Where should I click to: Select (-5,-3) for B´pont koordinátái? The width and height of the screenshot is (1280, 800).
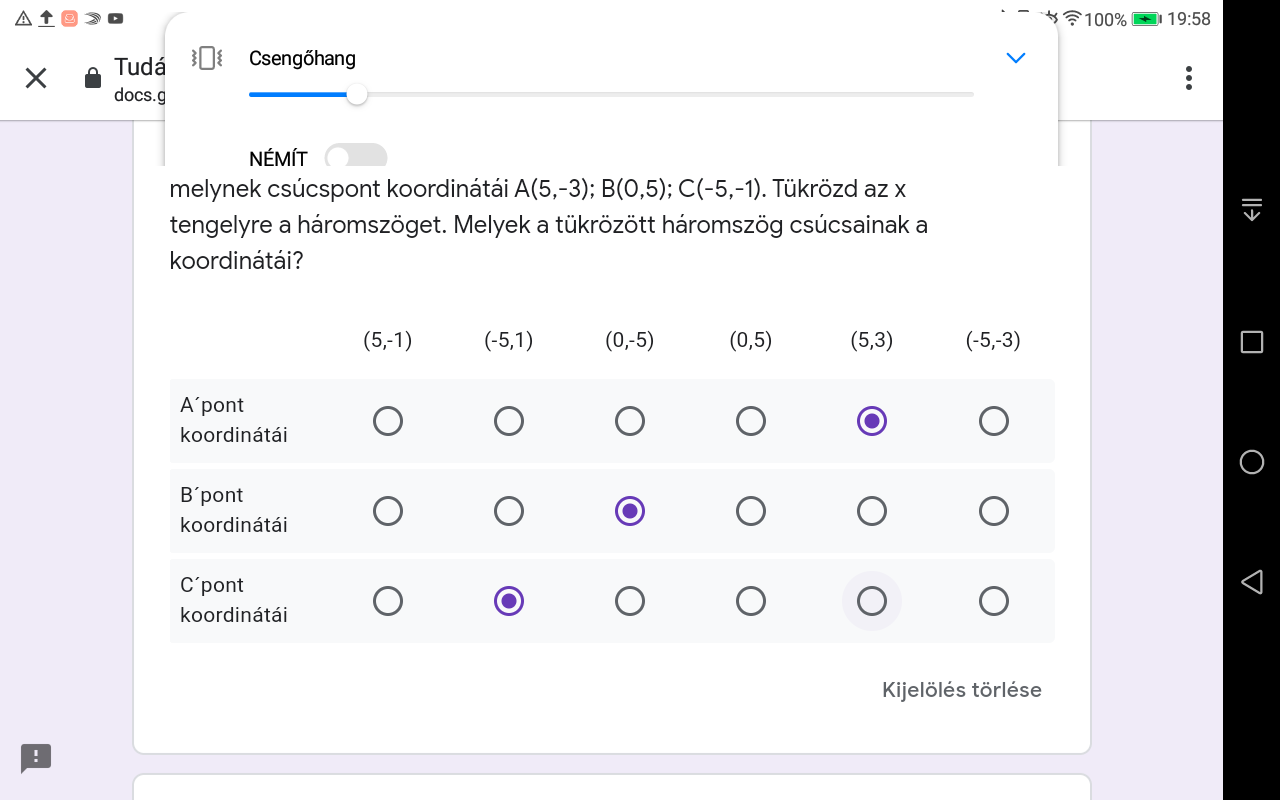point(993,511)
